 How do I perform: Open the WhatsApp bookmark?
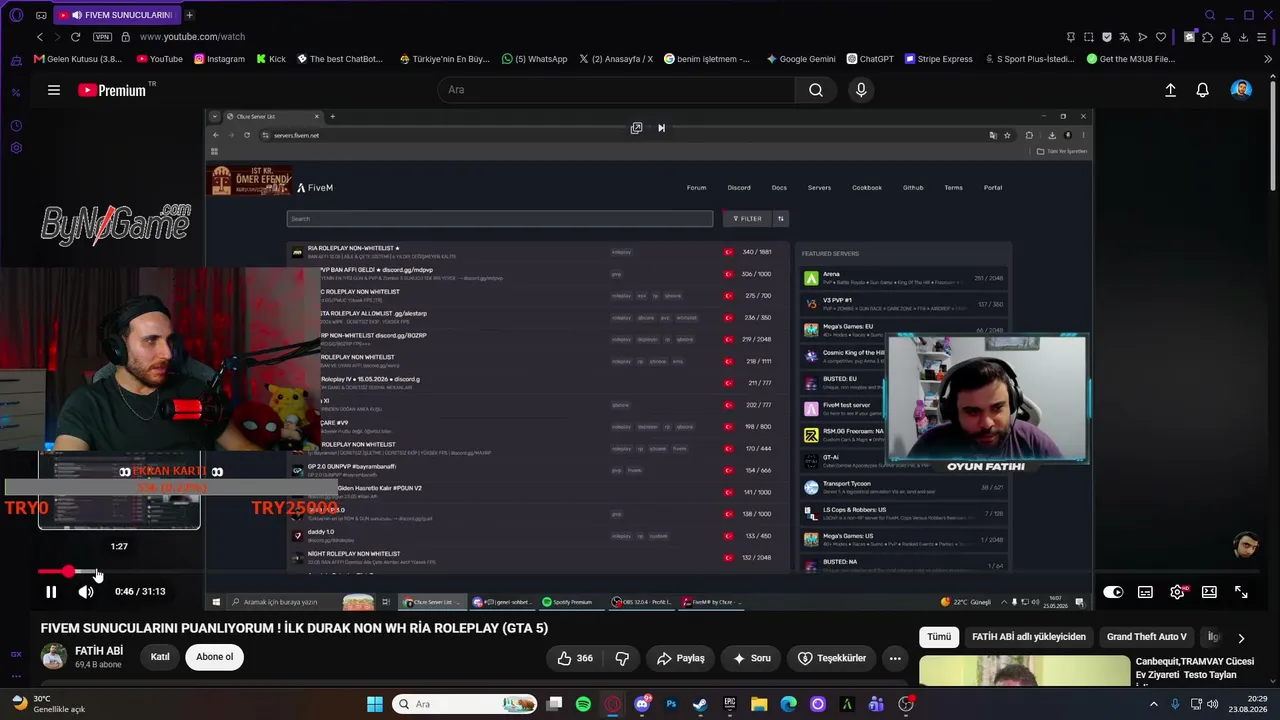(535, 59)
